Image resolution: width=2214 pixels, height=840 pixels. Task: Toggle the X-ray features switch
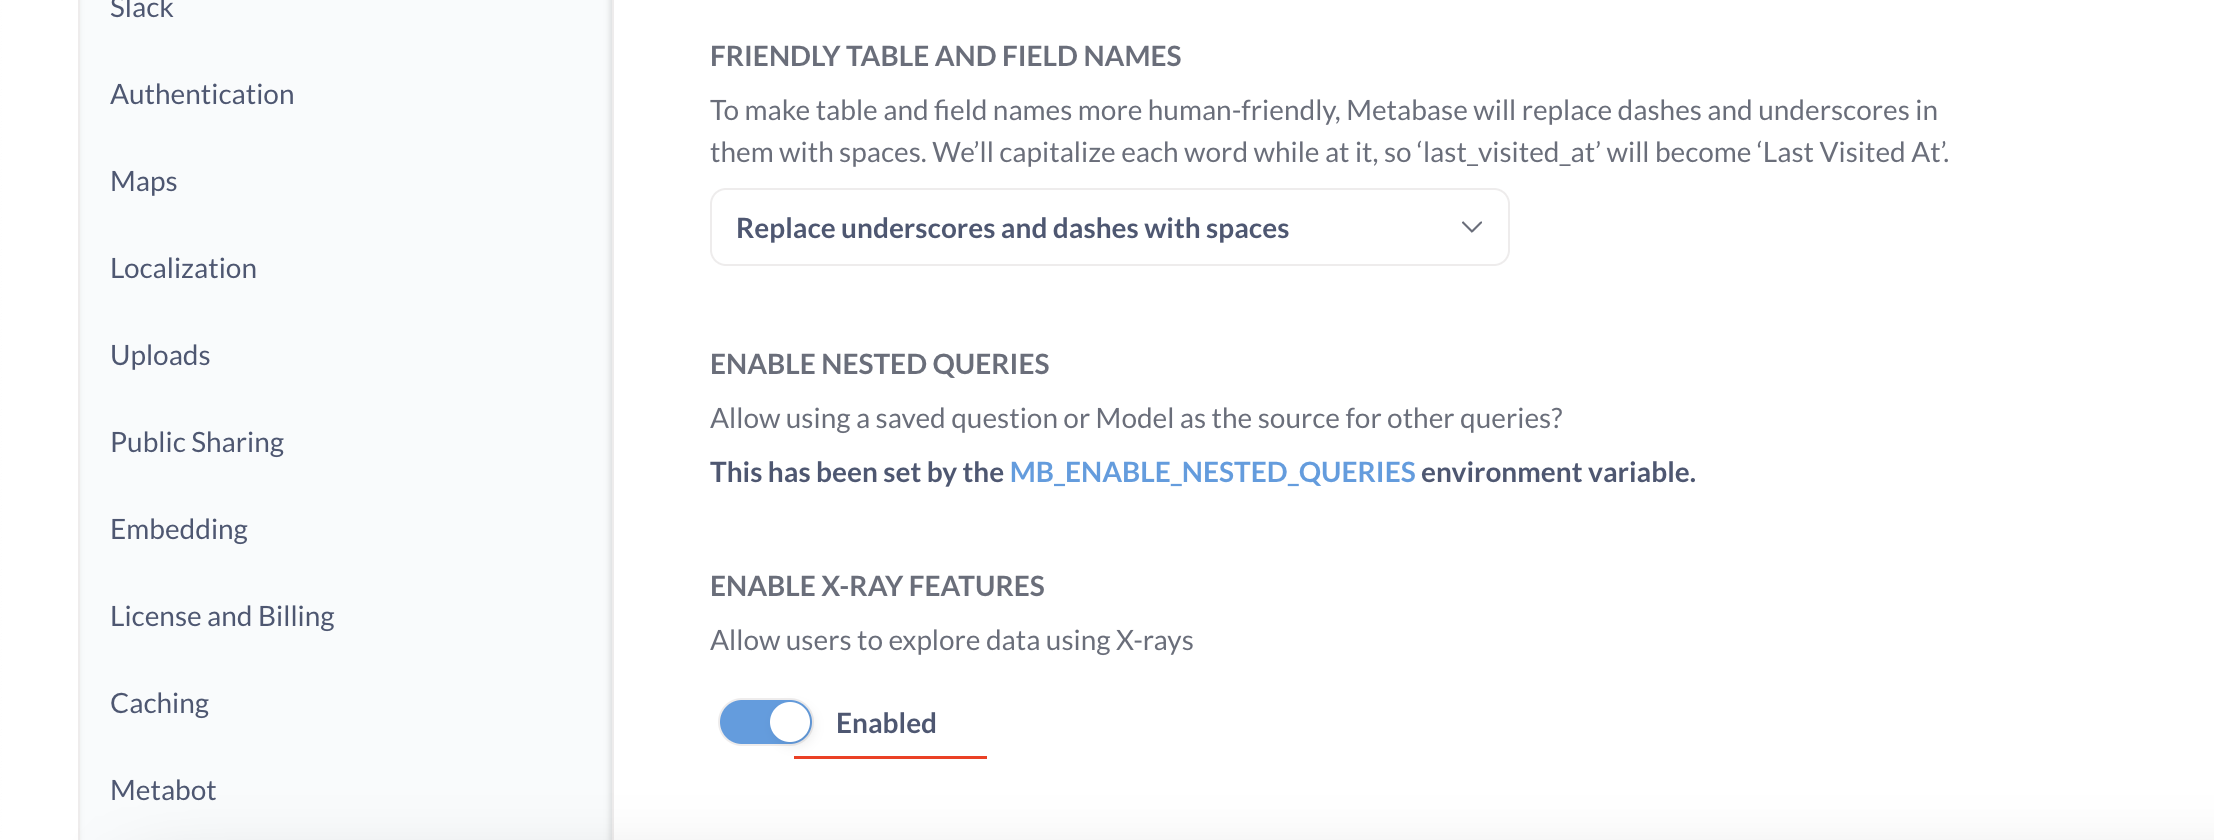766,722
